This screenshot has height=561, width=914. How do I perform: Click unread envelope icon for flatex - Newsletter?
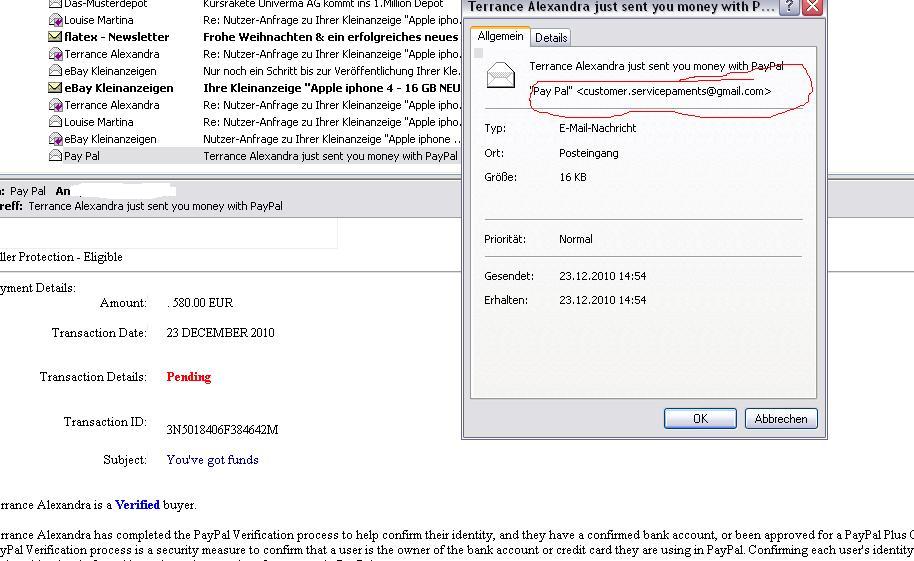(55, 37)
